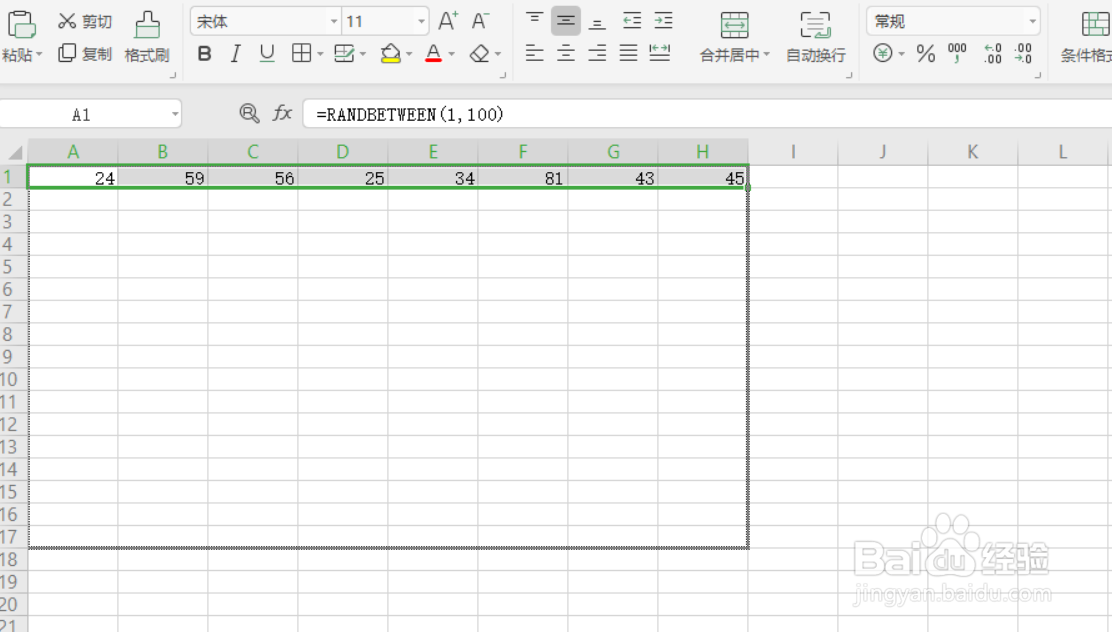Decrease indent icon
Screen dimensions: 1112x632
coord(631,21)
